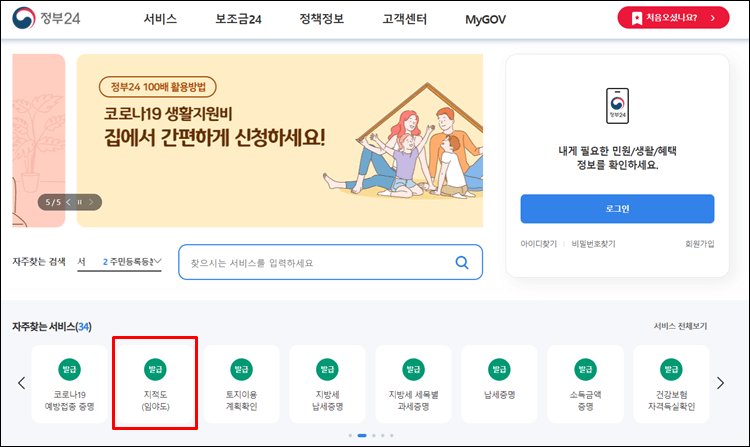Screen dimensions: 750x447
Task: Show previous frequent services
Action: (x=22, y=383)
